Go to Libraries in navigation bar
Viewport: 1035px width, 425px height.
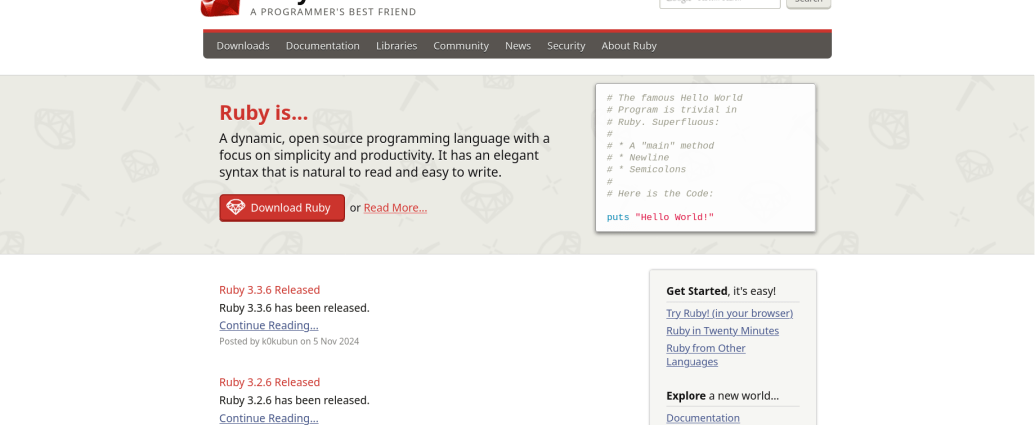[397, 46]
